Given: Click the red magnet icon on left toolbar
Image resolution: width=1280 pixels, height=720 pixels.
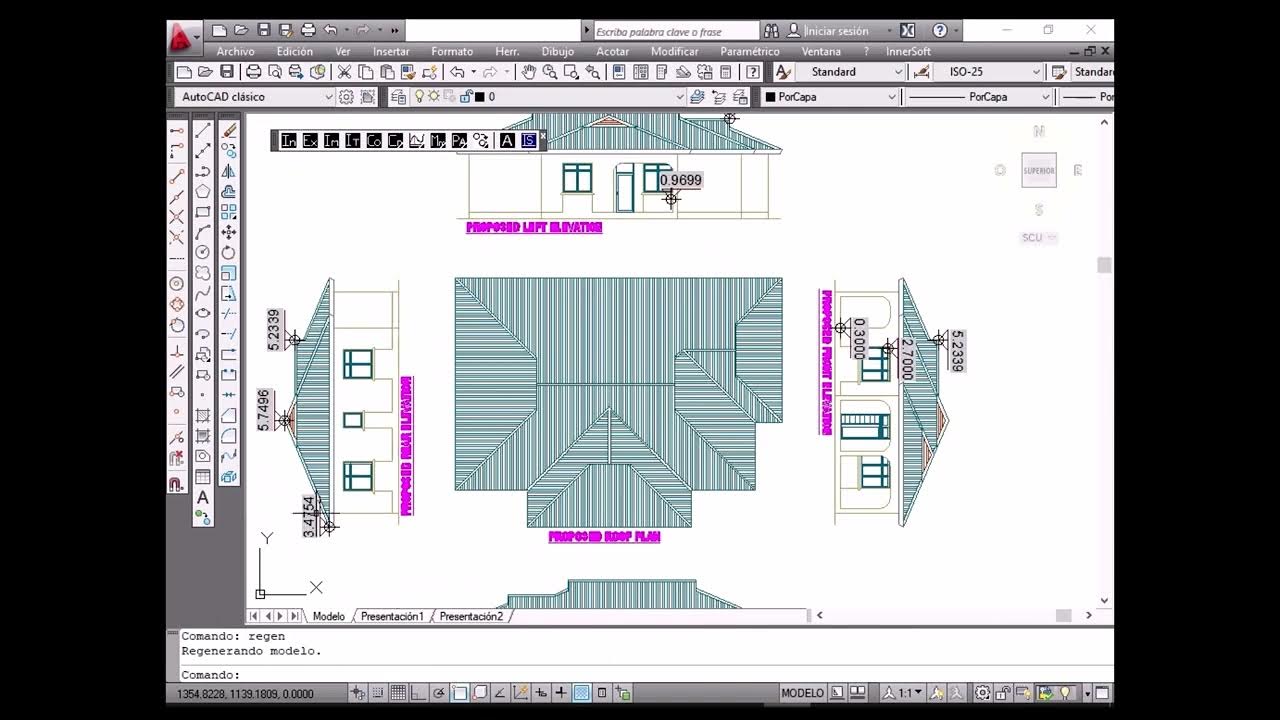Looking at the screenshot, I should point(177,485).
